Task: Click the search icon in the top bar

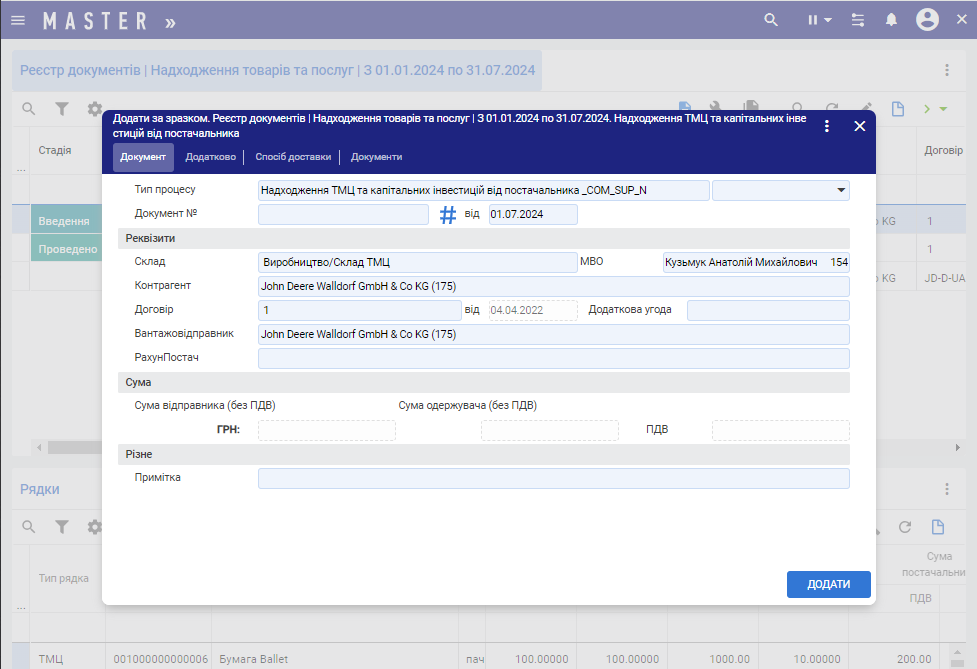Action: pyautogui.click(x=771, y=20)
